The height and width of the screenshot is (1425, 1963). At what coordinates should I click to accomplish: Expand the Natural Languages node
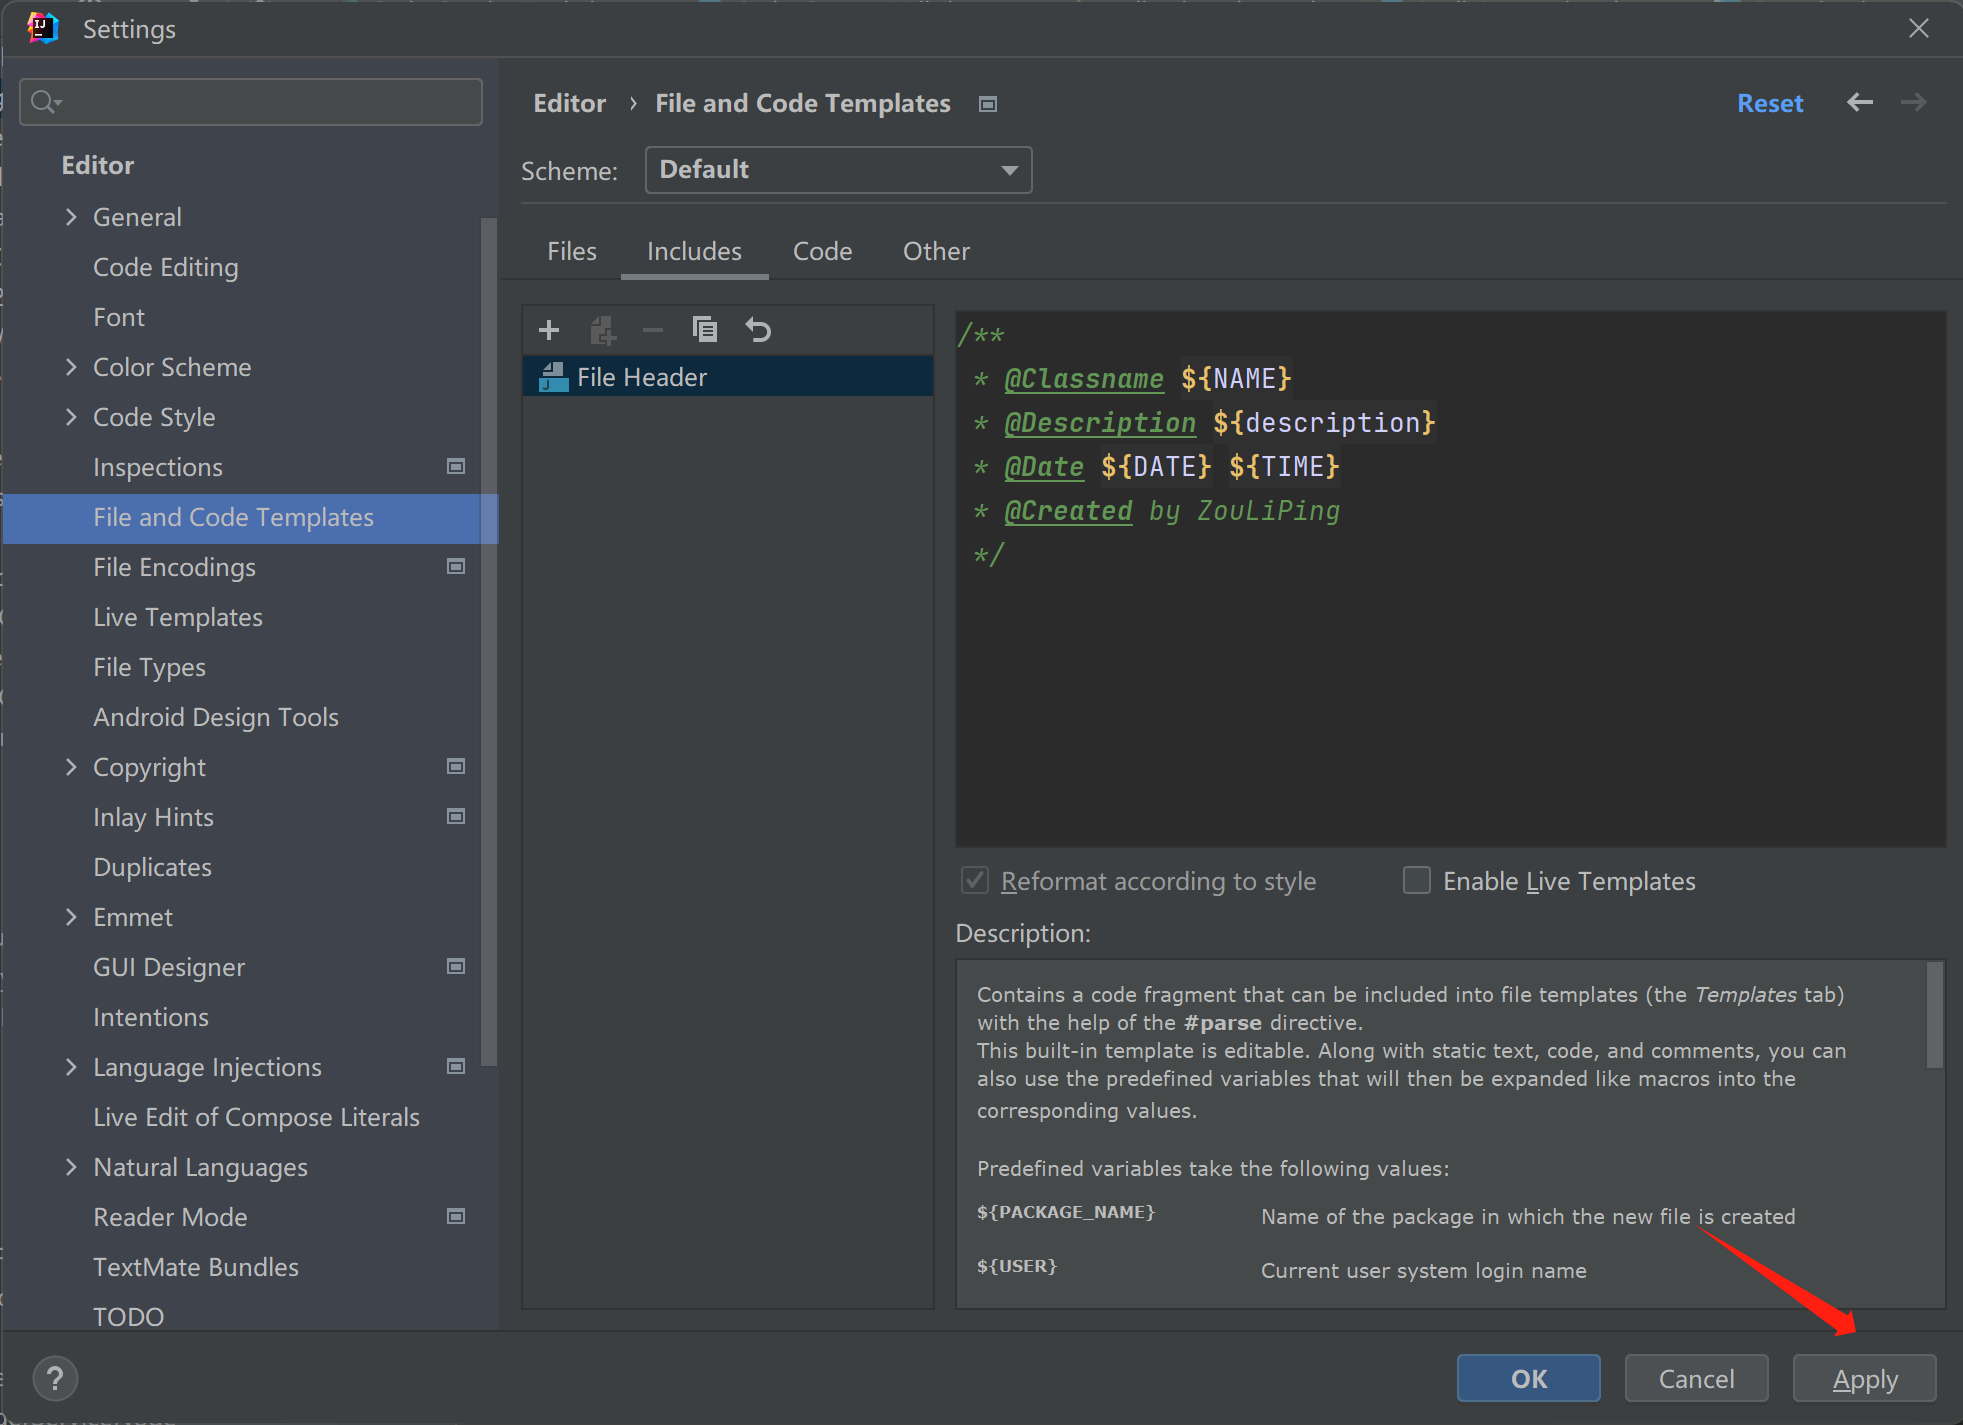pos(71,1166)
